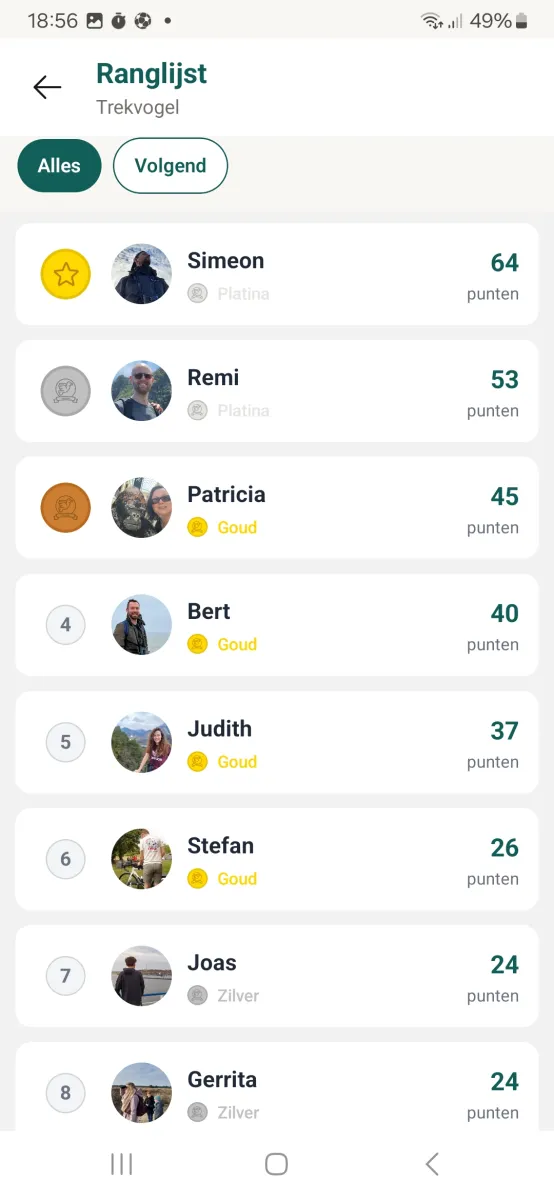Tap the back arrow icon
Image resolution: width=554 pixels, height=1200 pixels.
[47, 87]
